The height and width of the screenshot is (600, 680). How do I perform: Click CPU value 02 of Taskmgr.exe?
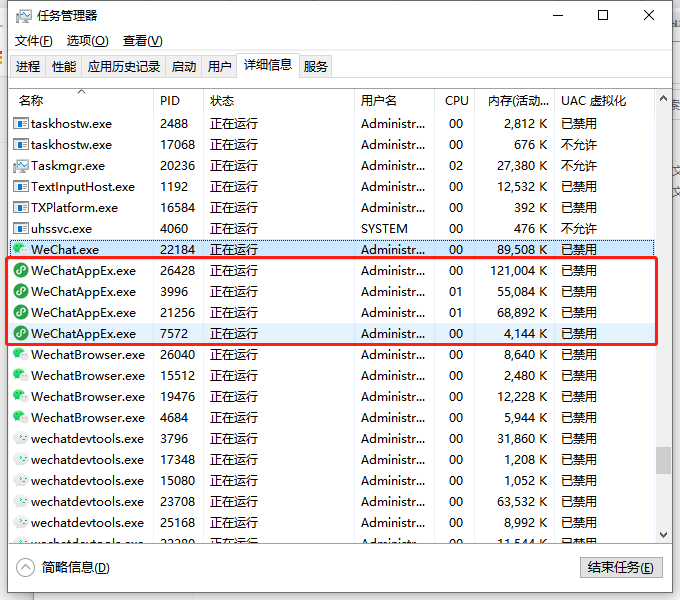coord(456,166)
